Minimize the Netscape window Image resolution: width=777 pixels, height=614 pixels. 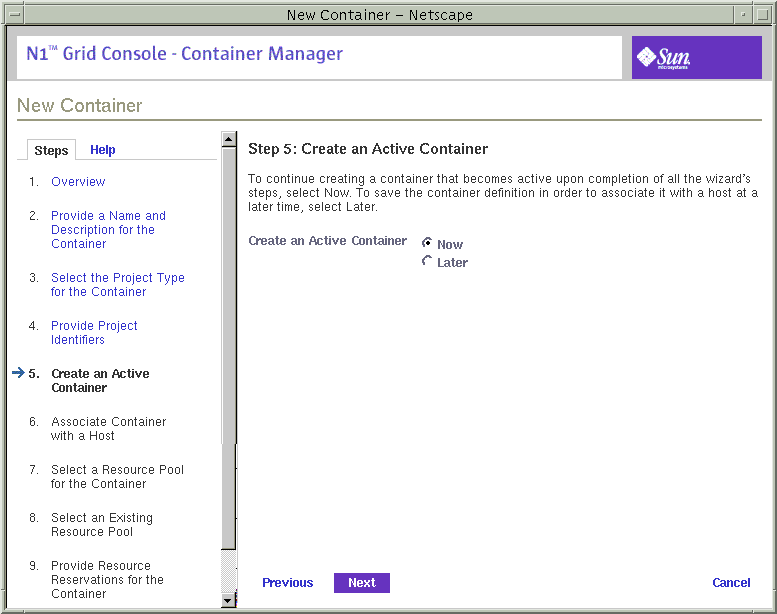[743, 15]
